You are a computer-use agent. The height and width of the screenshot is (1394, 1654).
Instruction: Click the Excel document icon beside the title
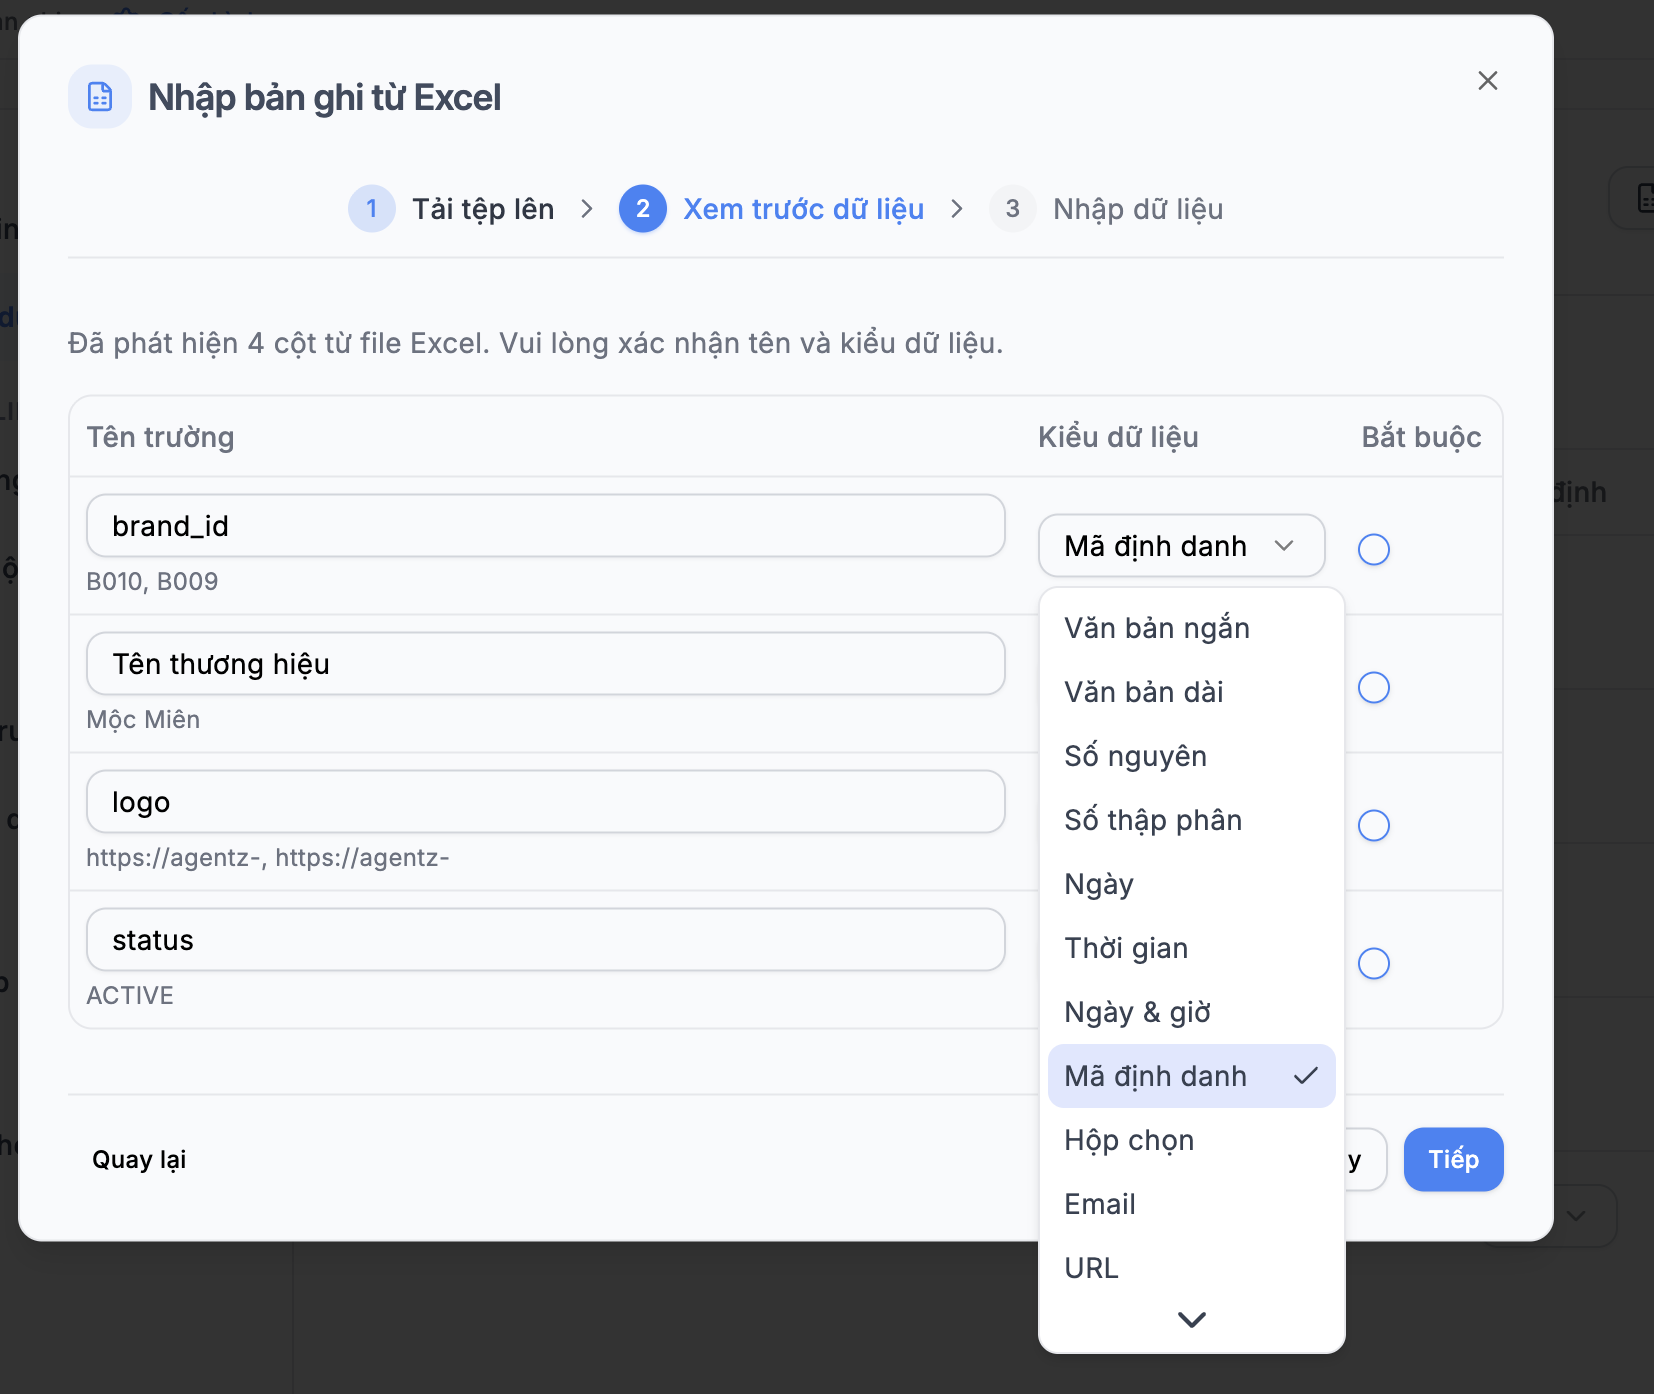point(100,97)
